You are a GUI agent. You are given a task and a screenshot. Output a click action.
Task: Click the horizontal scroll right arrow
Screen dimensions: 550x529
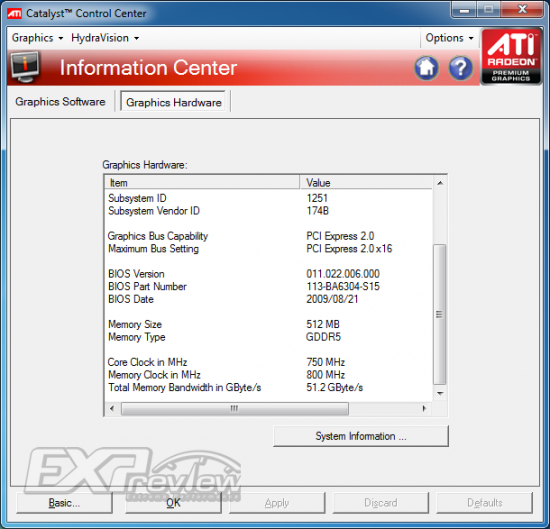424,408
